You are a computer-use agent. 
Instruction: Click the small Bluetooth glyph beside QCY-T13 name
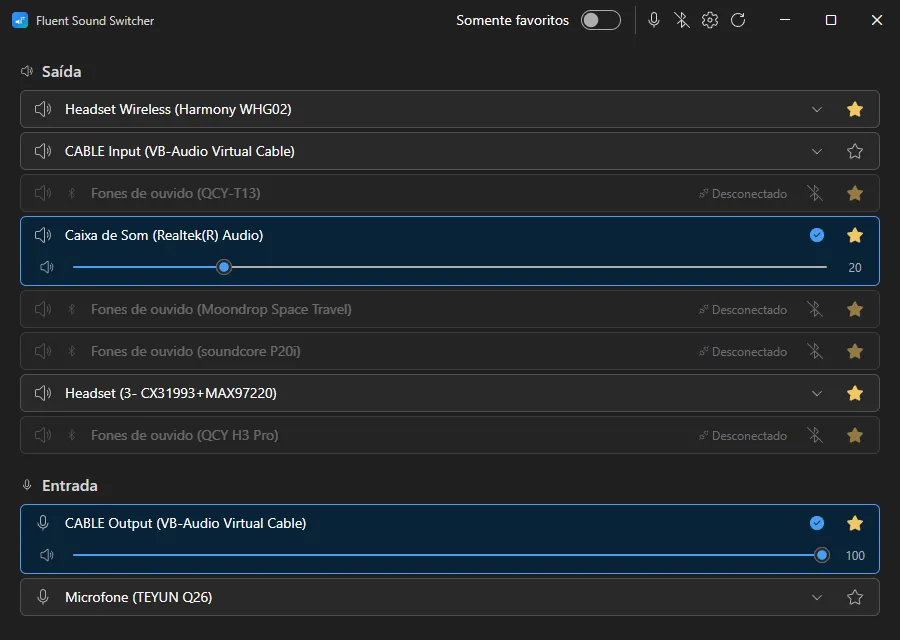coord(72,193)
